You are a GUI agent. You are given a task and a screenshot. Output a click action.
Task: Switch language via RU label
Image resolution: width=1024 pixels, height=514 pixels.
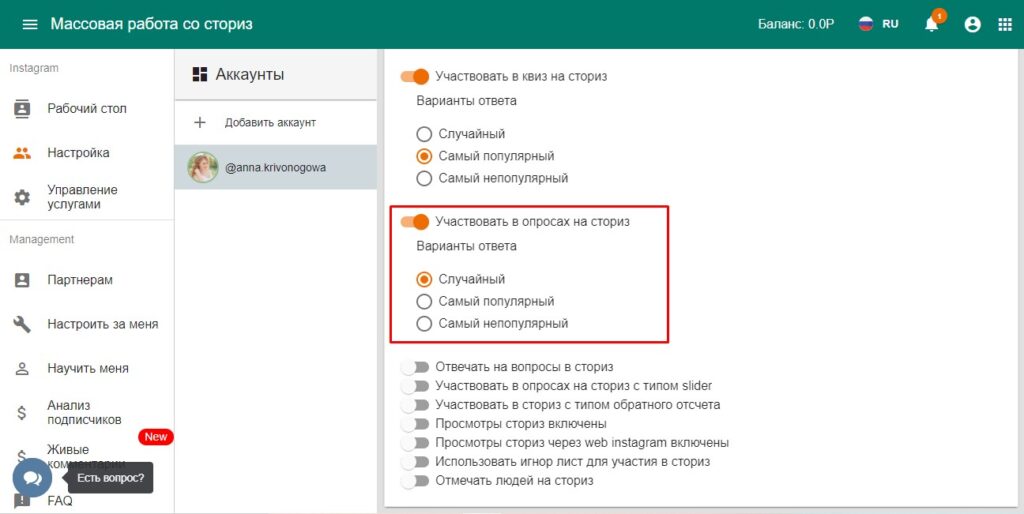(890, 24)
